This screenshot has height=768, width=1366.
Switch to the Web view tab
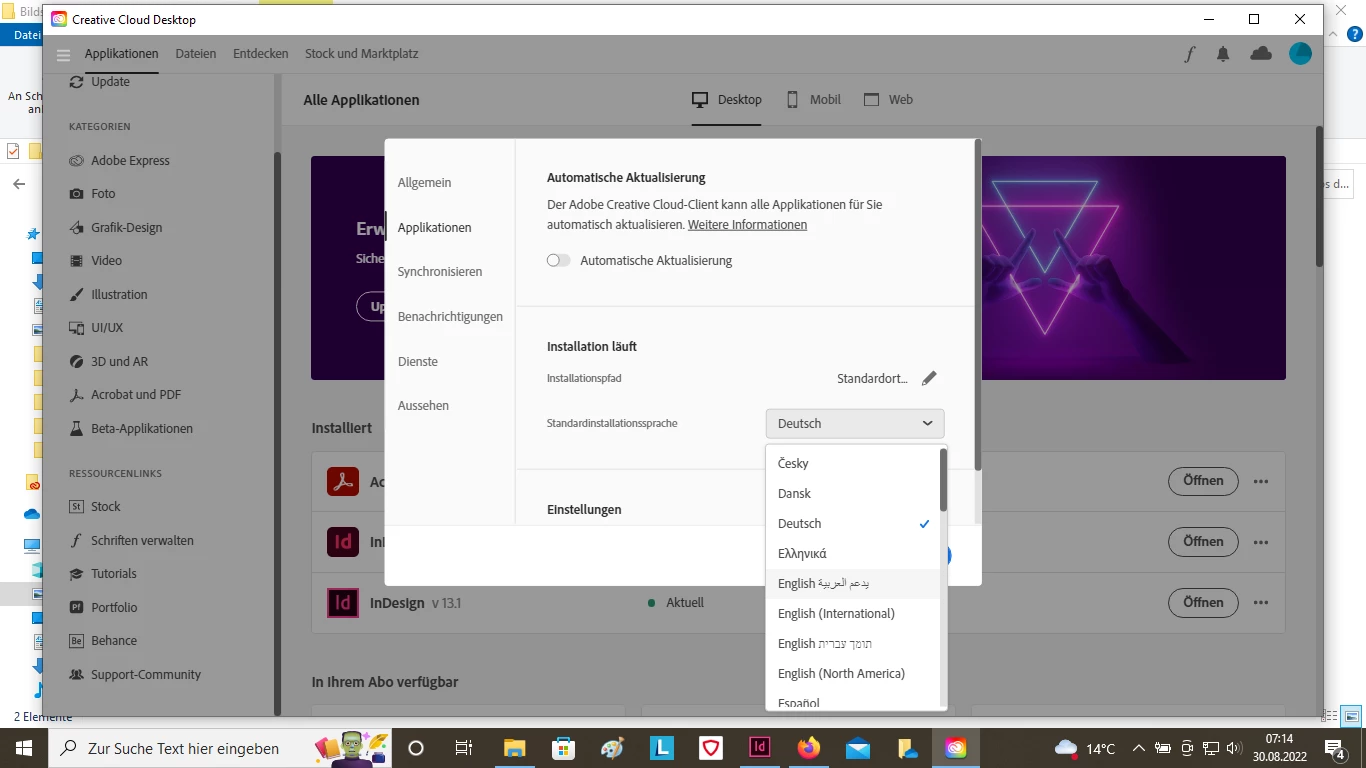(889, 100)
